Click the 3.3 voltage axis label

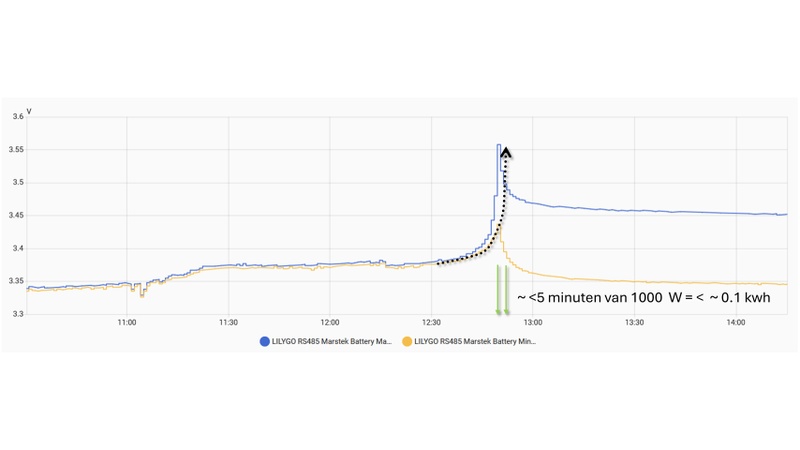click(17, 314)
